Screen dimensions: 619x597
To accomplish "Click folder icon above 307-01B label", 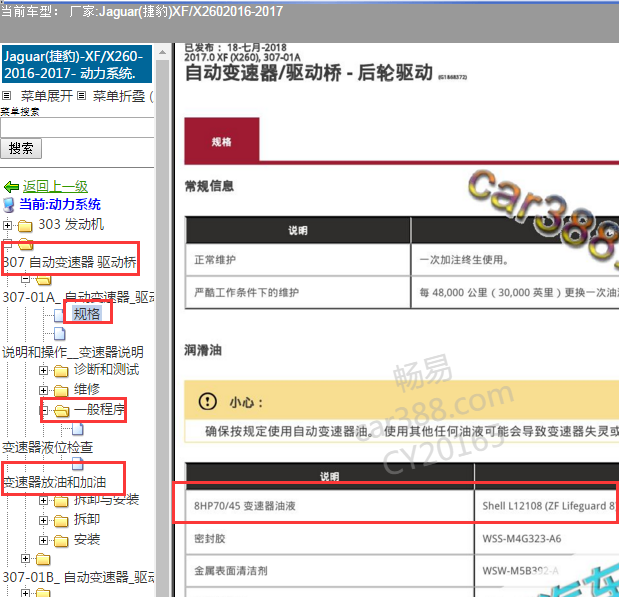I will pos(43,559).
